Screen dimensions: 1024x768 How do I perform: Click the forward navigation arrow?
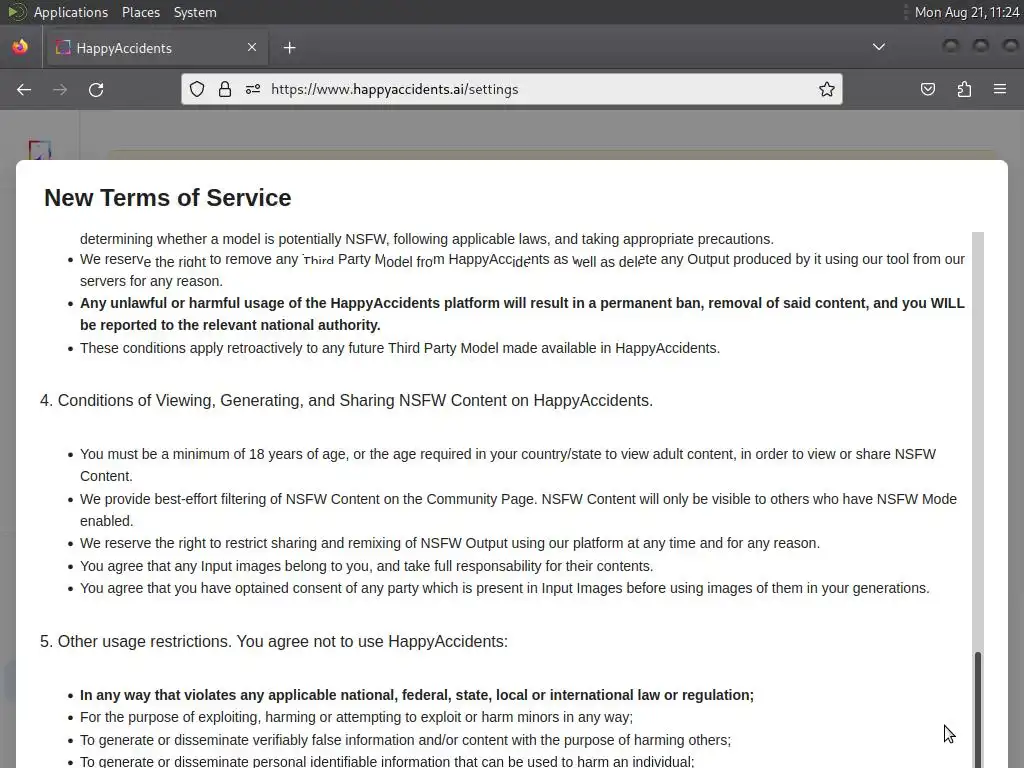click(60, 89)
